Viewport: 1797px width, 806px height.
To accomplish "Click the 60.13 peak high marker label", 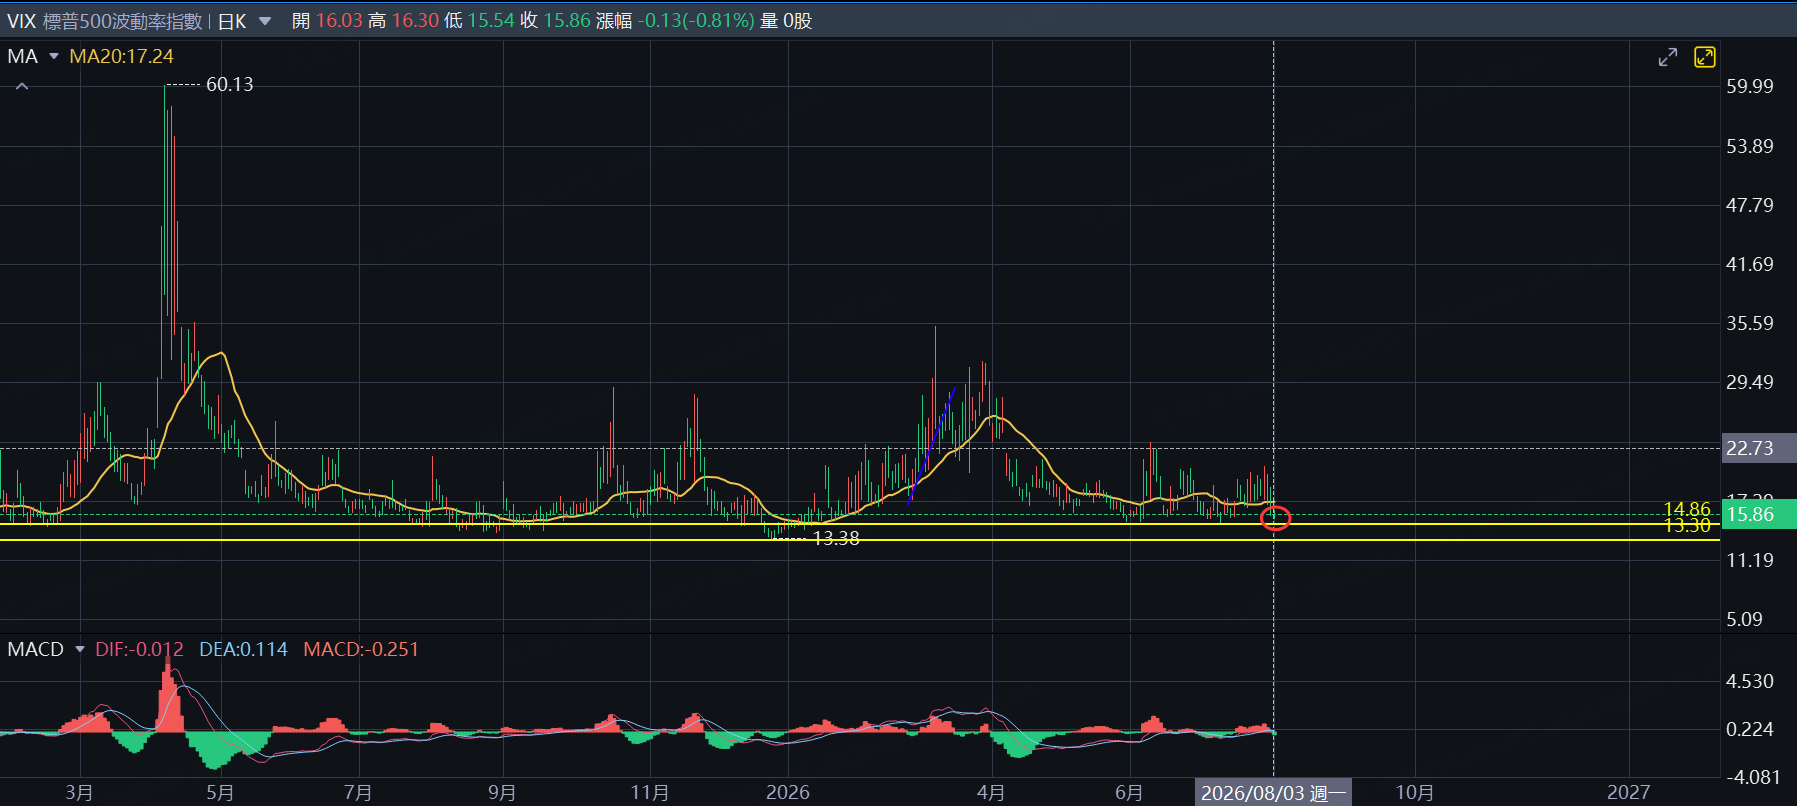I will point(230,85).
